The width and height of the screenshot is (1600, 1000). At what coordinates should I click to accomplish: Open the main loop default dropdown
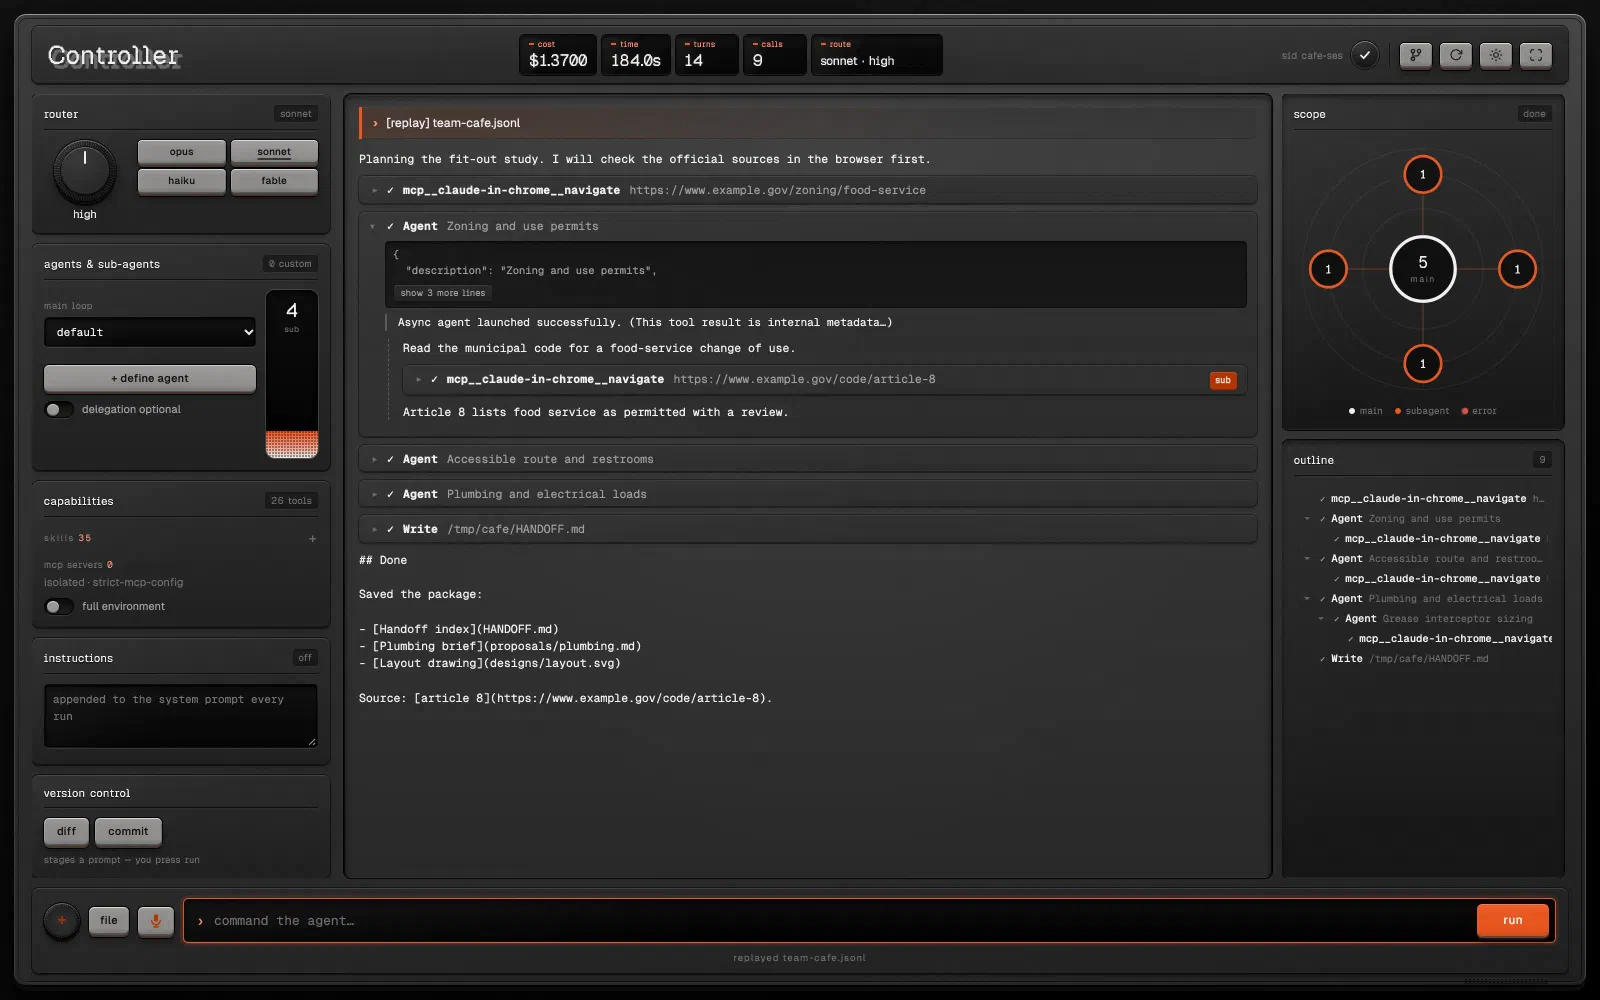(x=150, y=332)
